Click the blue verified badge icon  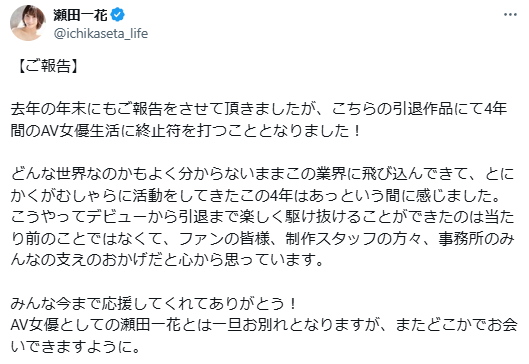118,15
